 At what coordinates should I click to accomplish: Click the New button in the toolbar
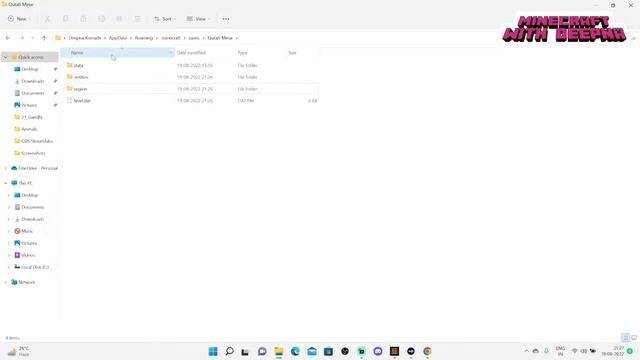pos(19,19)
